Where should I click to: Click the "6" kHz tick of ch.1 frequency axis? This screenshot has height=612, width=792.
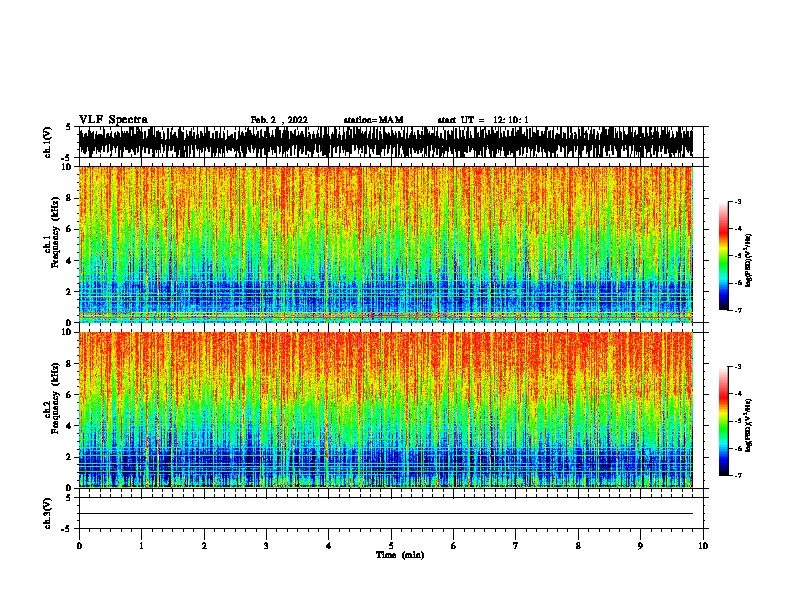coord(71,229)
